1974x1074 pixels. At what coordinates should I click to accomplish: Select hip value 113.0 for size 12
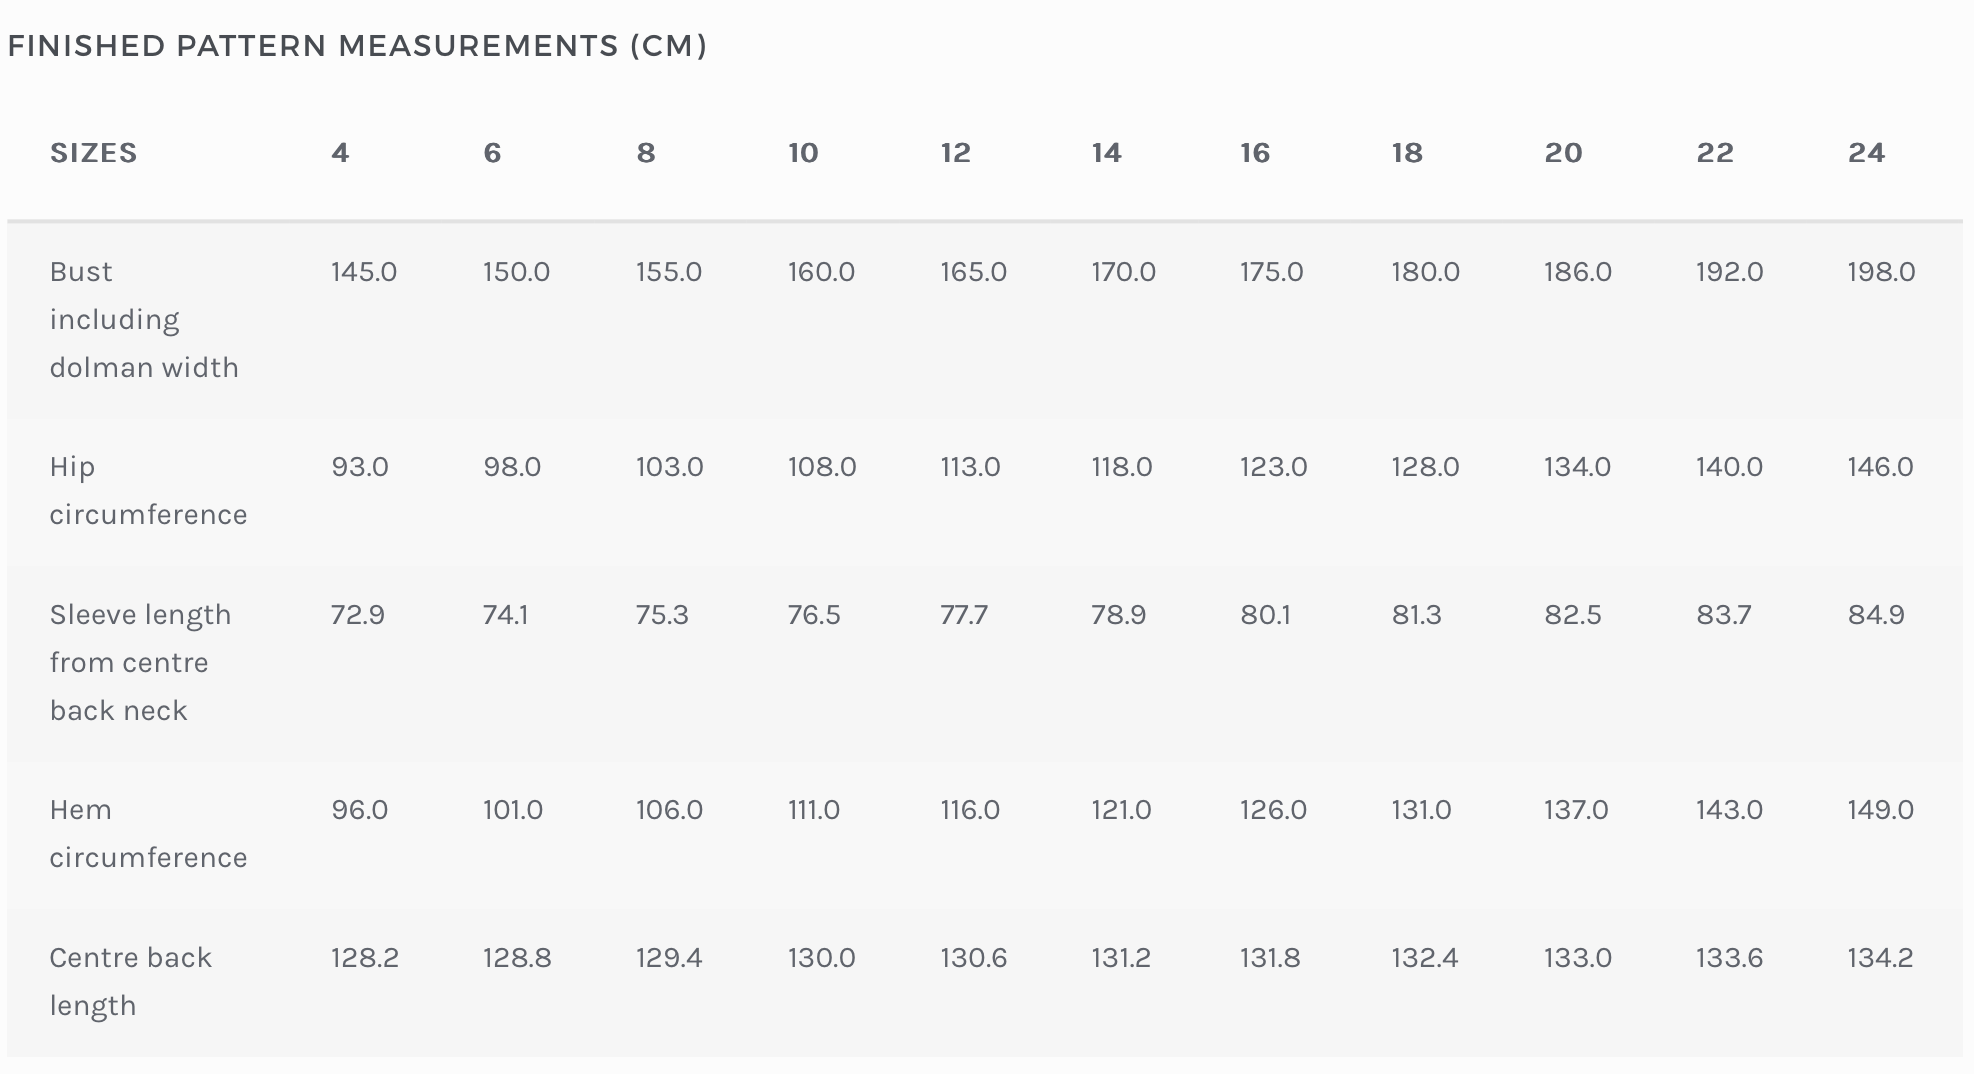(x=970, y=467)
